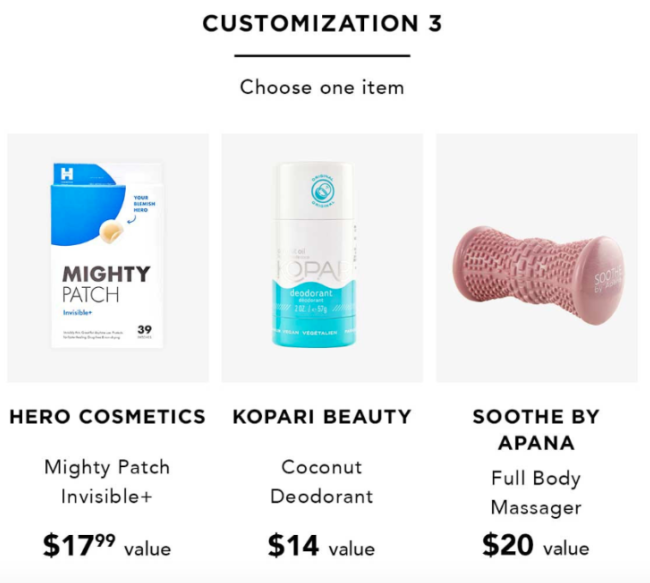
Task: Click the SOOTHE end cap of roller
Action: [608, 279]
